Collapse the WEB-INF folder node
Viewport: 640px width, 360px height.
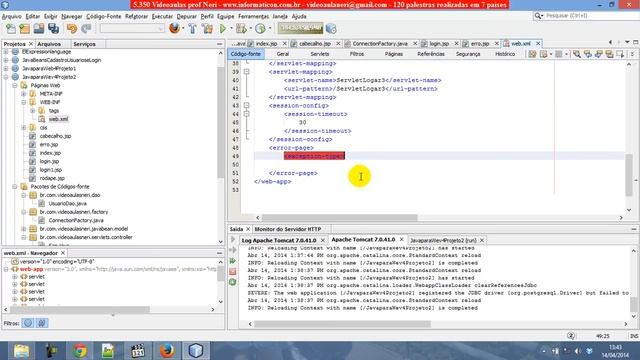click(x=24, y=102)
